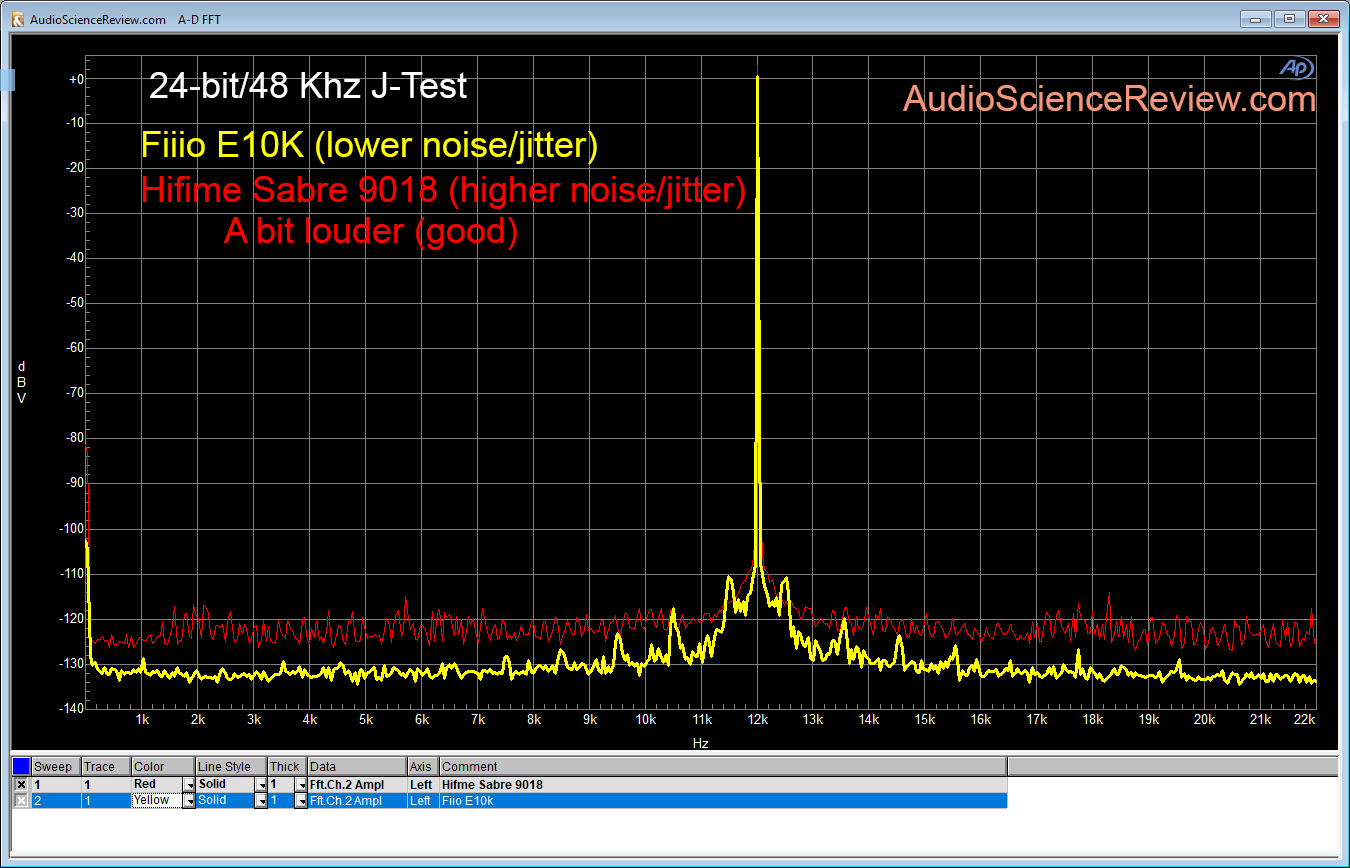Image resolution: width=1350 pixels, height=868 pixels.
Task: Click the Comment column header
Action: pyautogui.click(x=723, y=767)
